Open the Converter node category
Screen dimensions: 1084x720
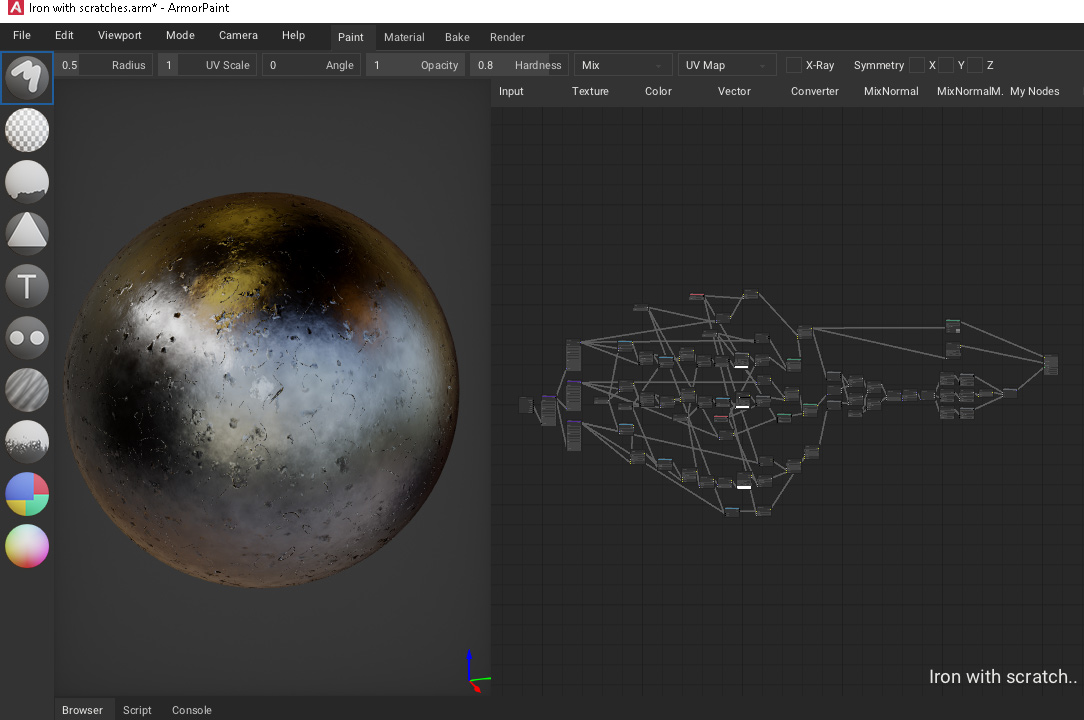(x=814, y=91)
